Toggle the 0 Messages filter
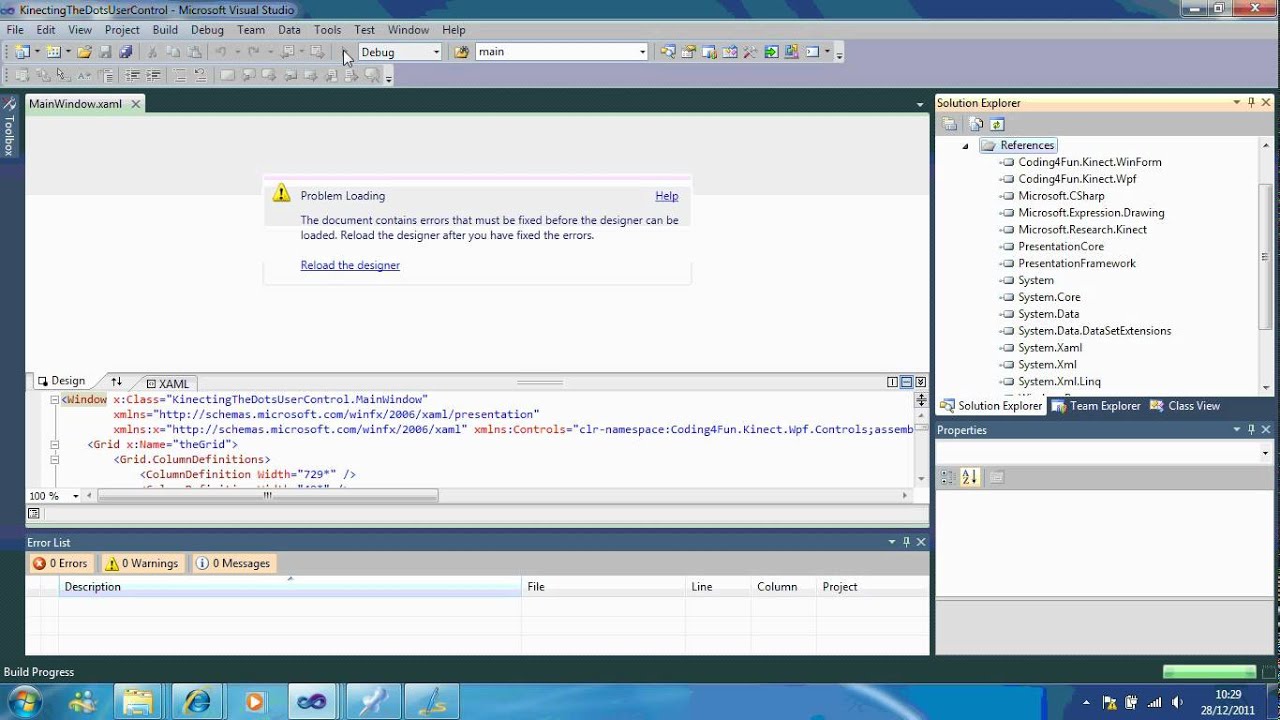 tap(233, 563)
